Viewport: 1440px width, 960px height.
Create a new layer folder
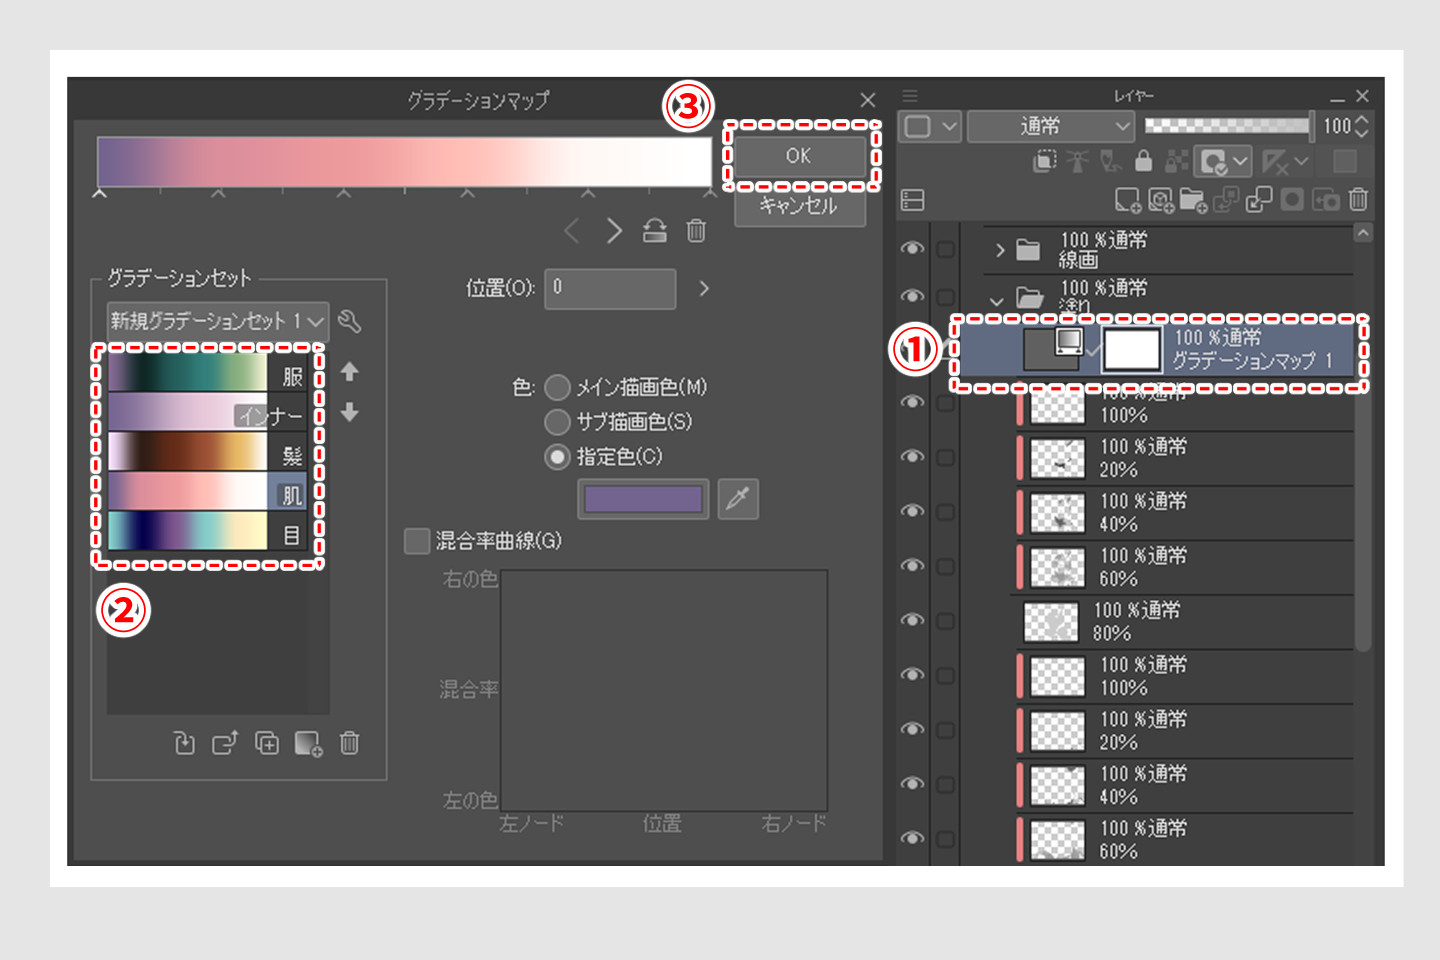[1193, 200]
